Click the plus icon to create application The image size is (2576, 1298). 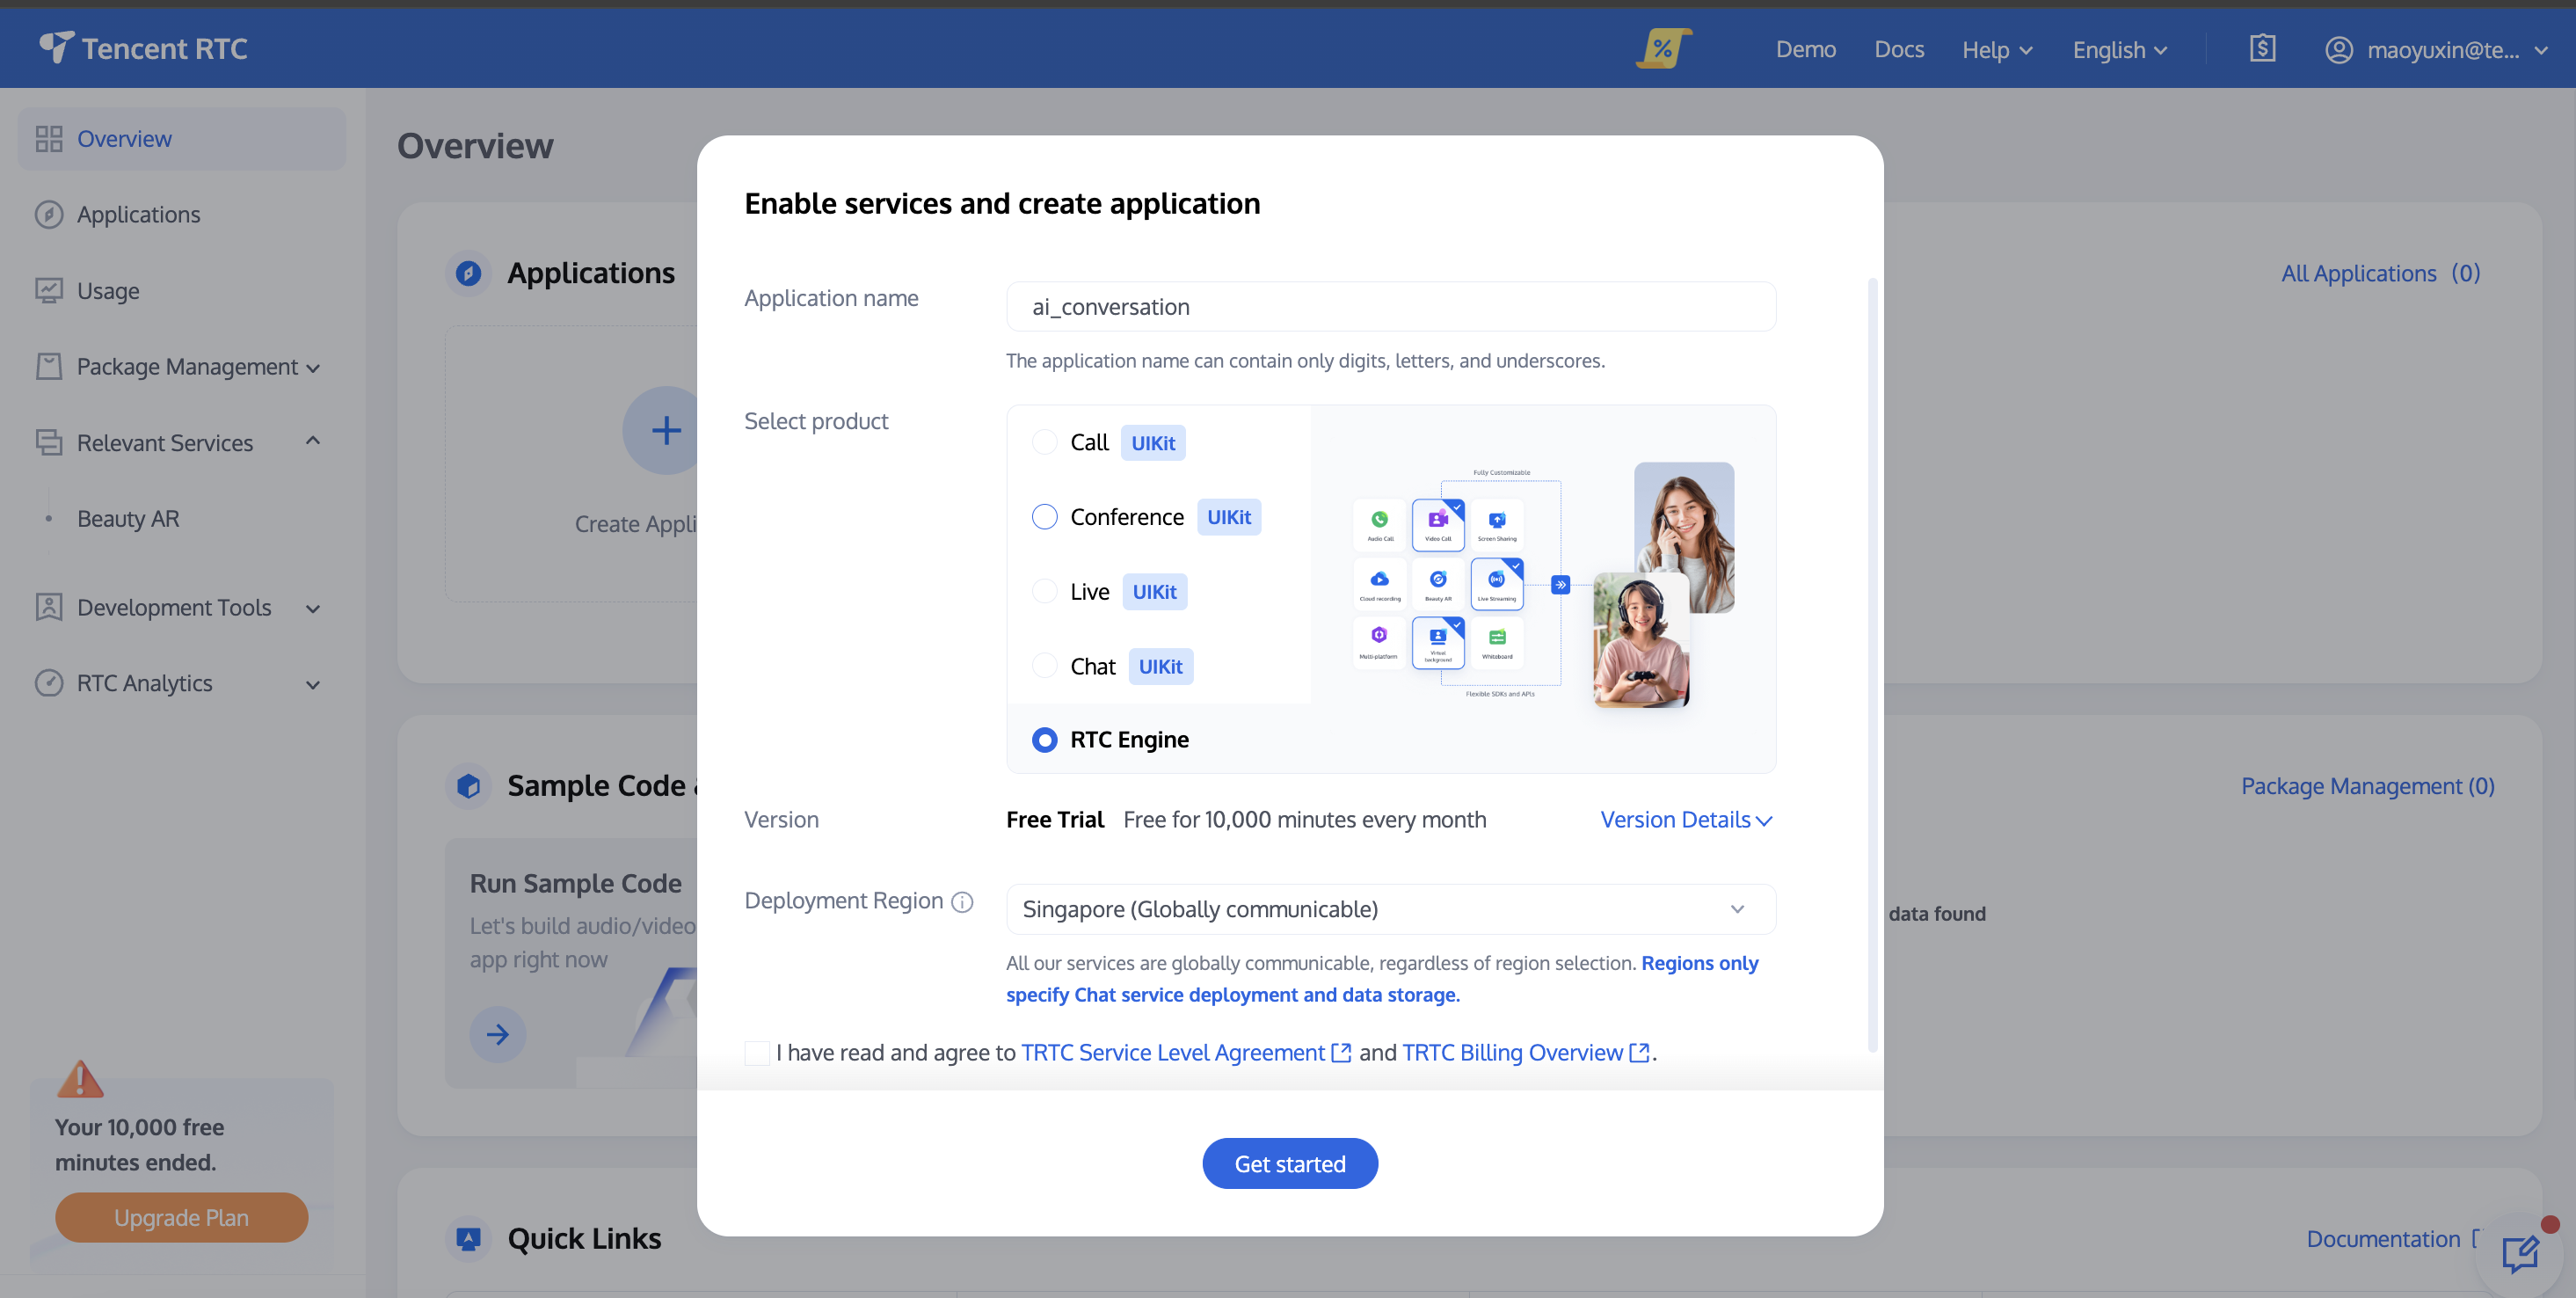666,431
